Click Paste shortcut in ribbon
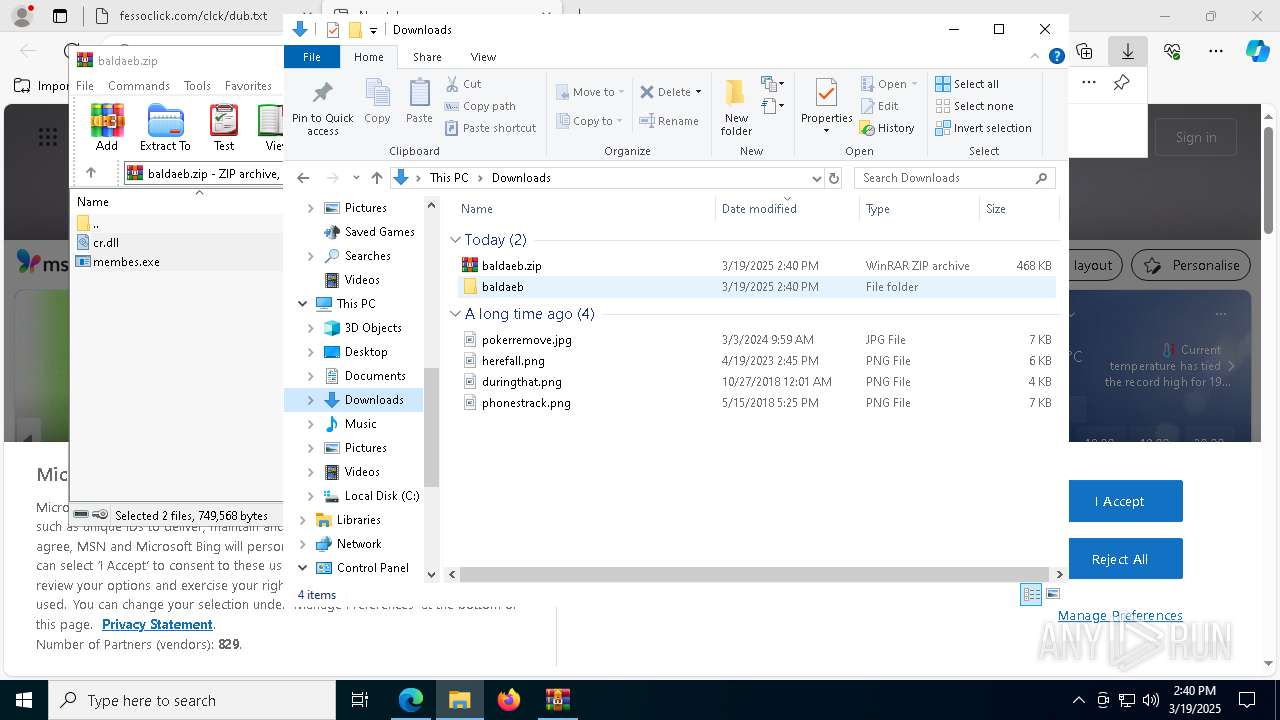 click(x=491, y=128)
